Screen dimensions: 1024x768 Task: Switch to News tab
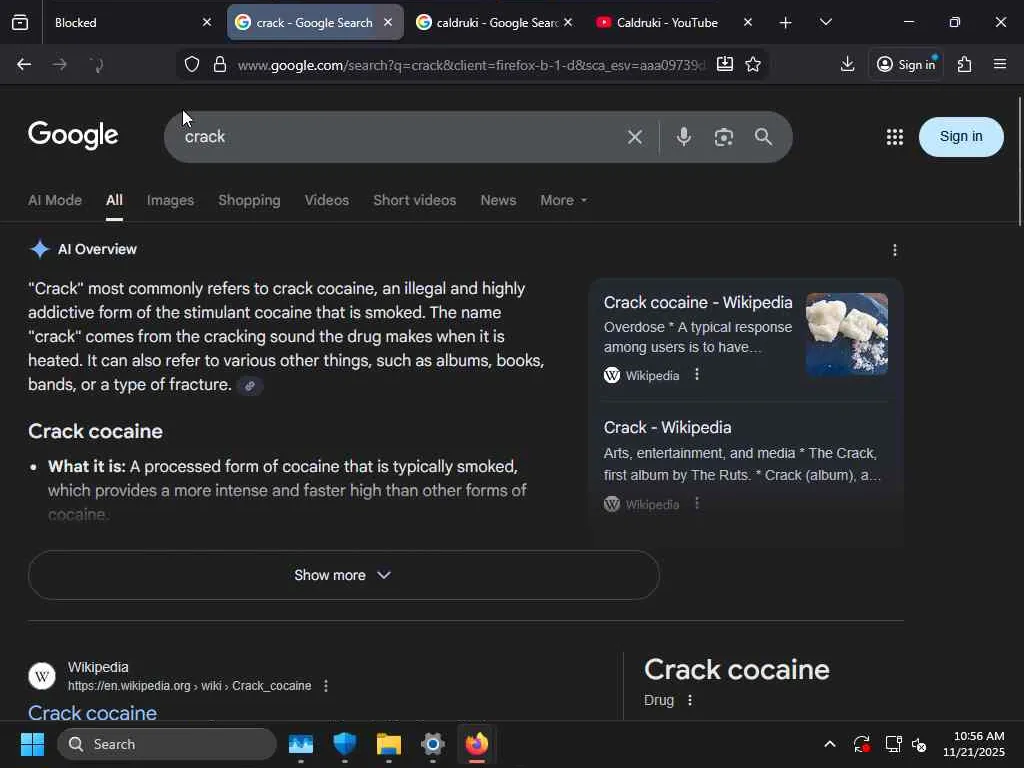click(x=498, y=200)
